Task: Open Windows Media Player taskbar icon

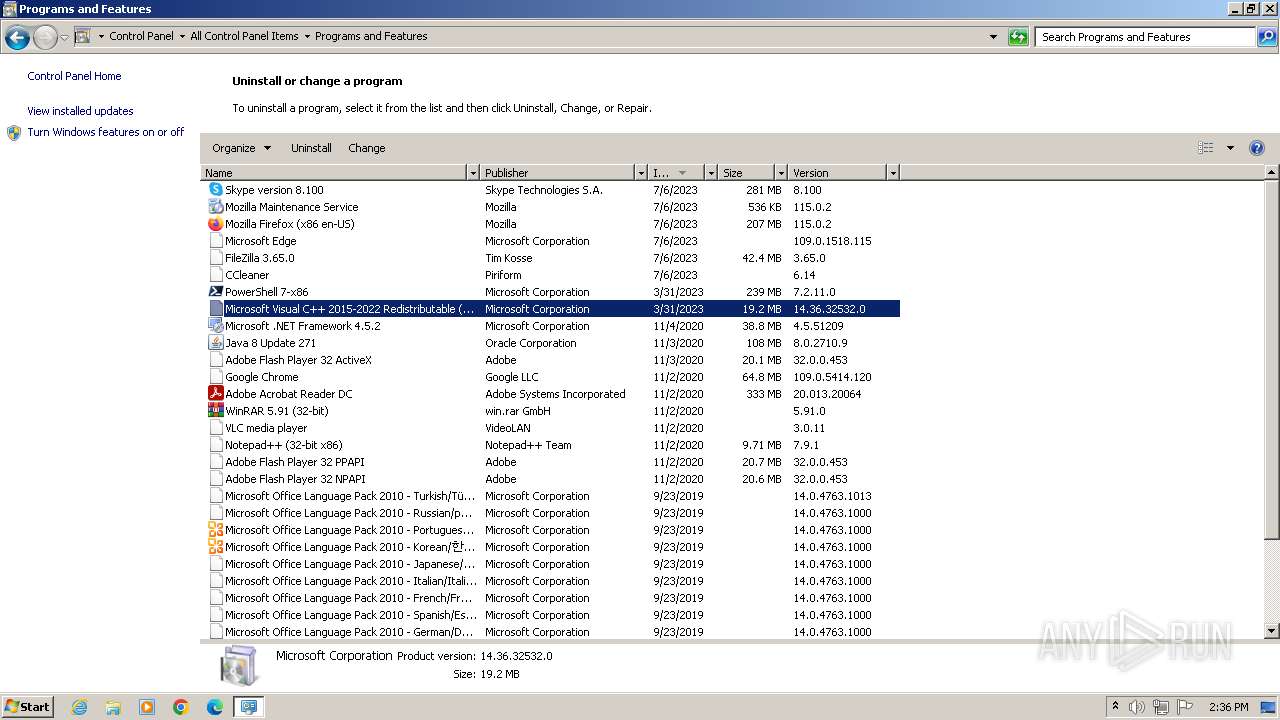Action: point(147,707)
